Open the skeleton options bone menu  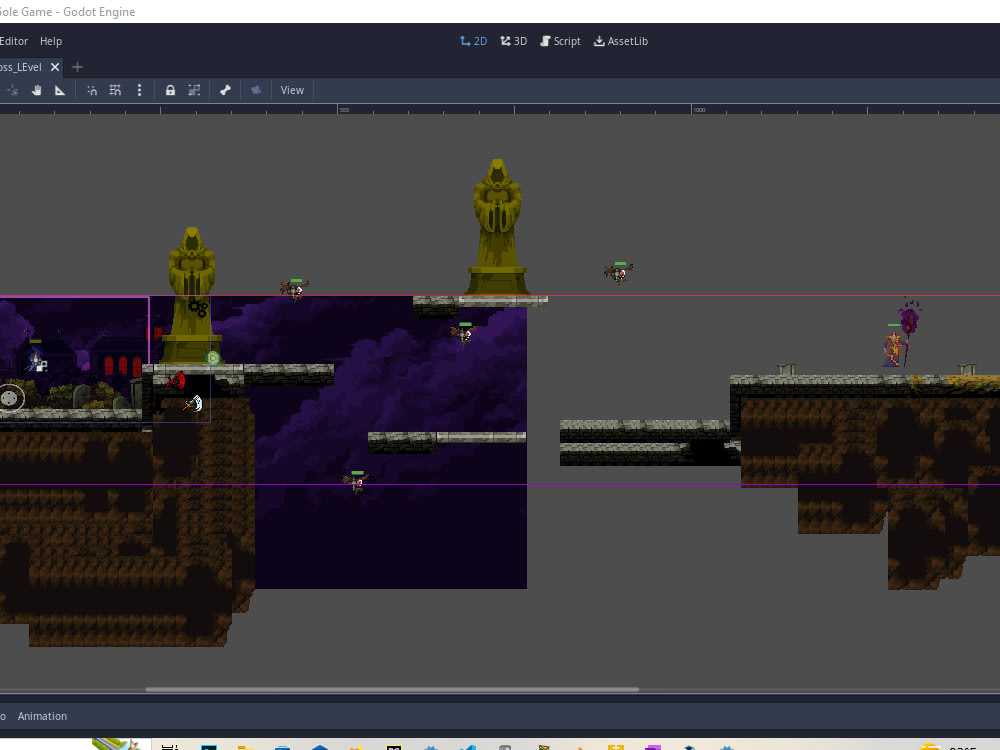coord(225,90)
